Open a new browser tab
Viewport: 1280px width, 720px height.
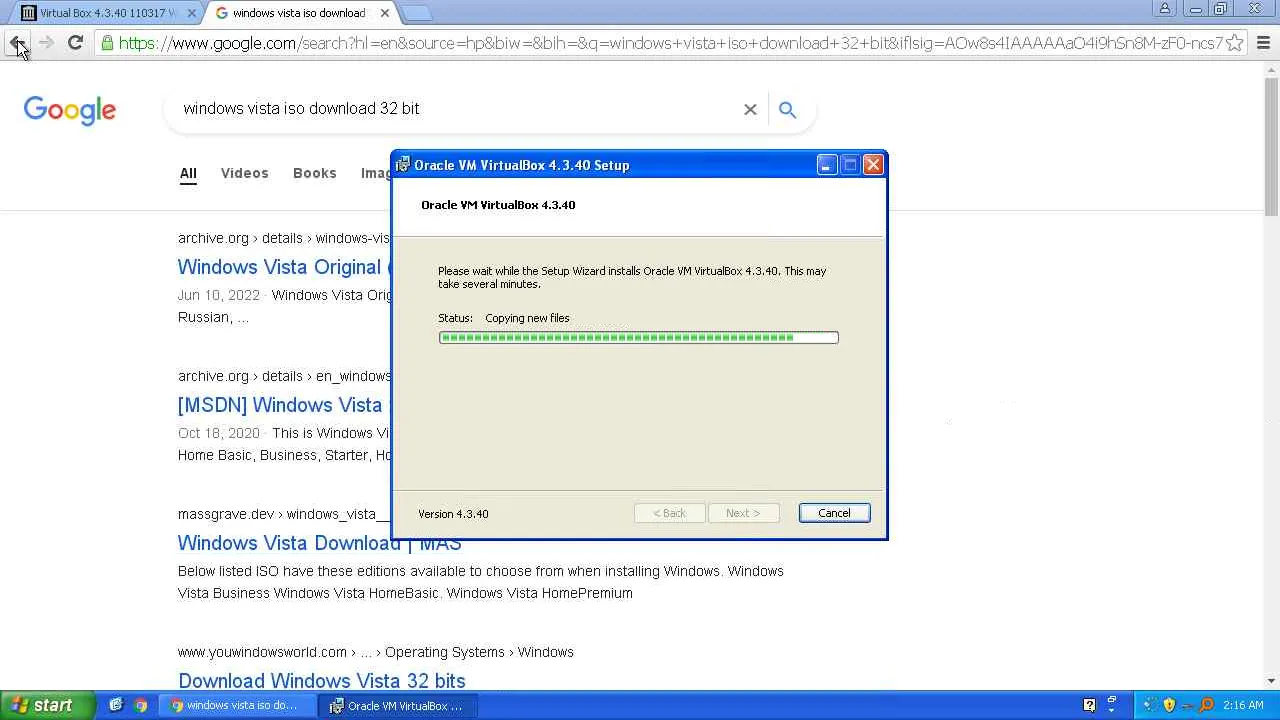pos(416,13)
